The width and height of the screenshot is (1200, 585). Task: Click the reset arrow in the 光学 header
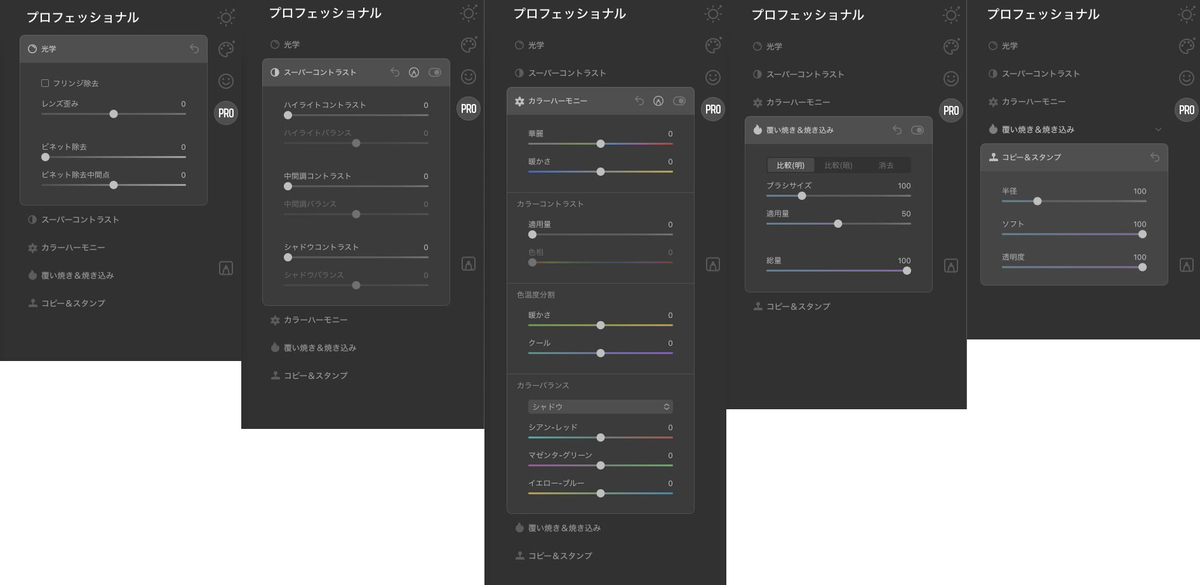click(194, 48)
